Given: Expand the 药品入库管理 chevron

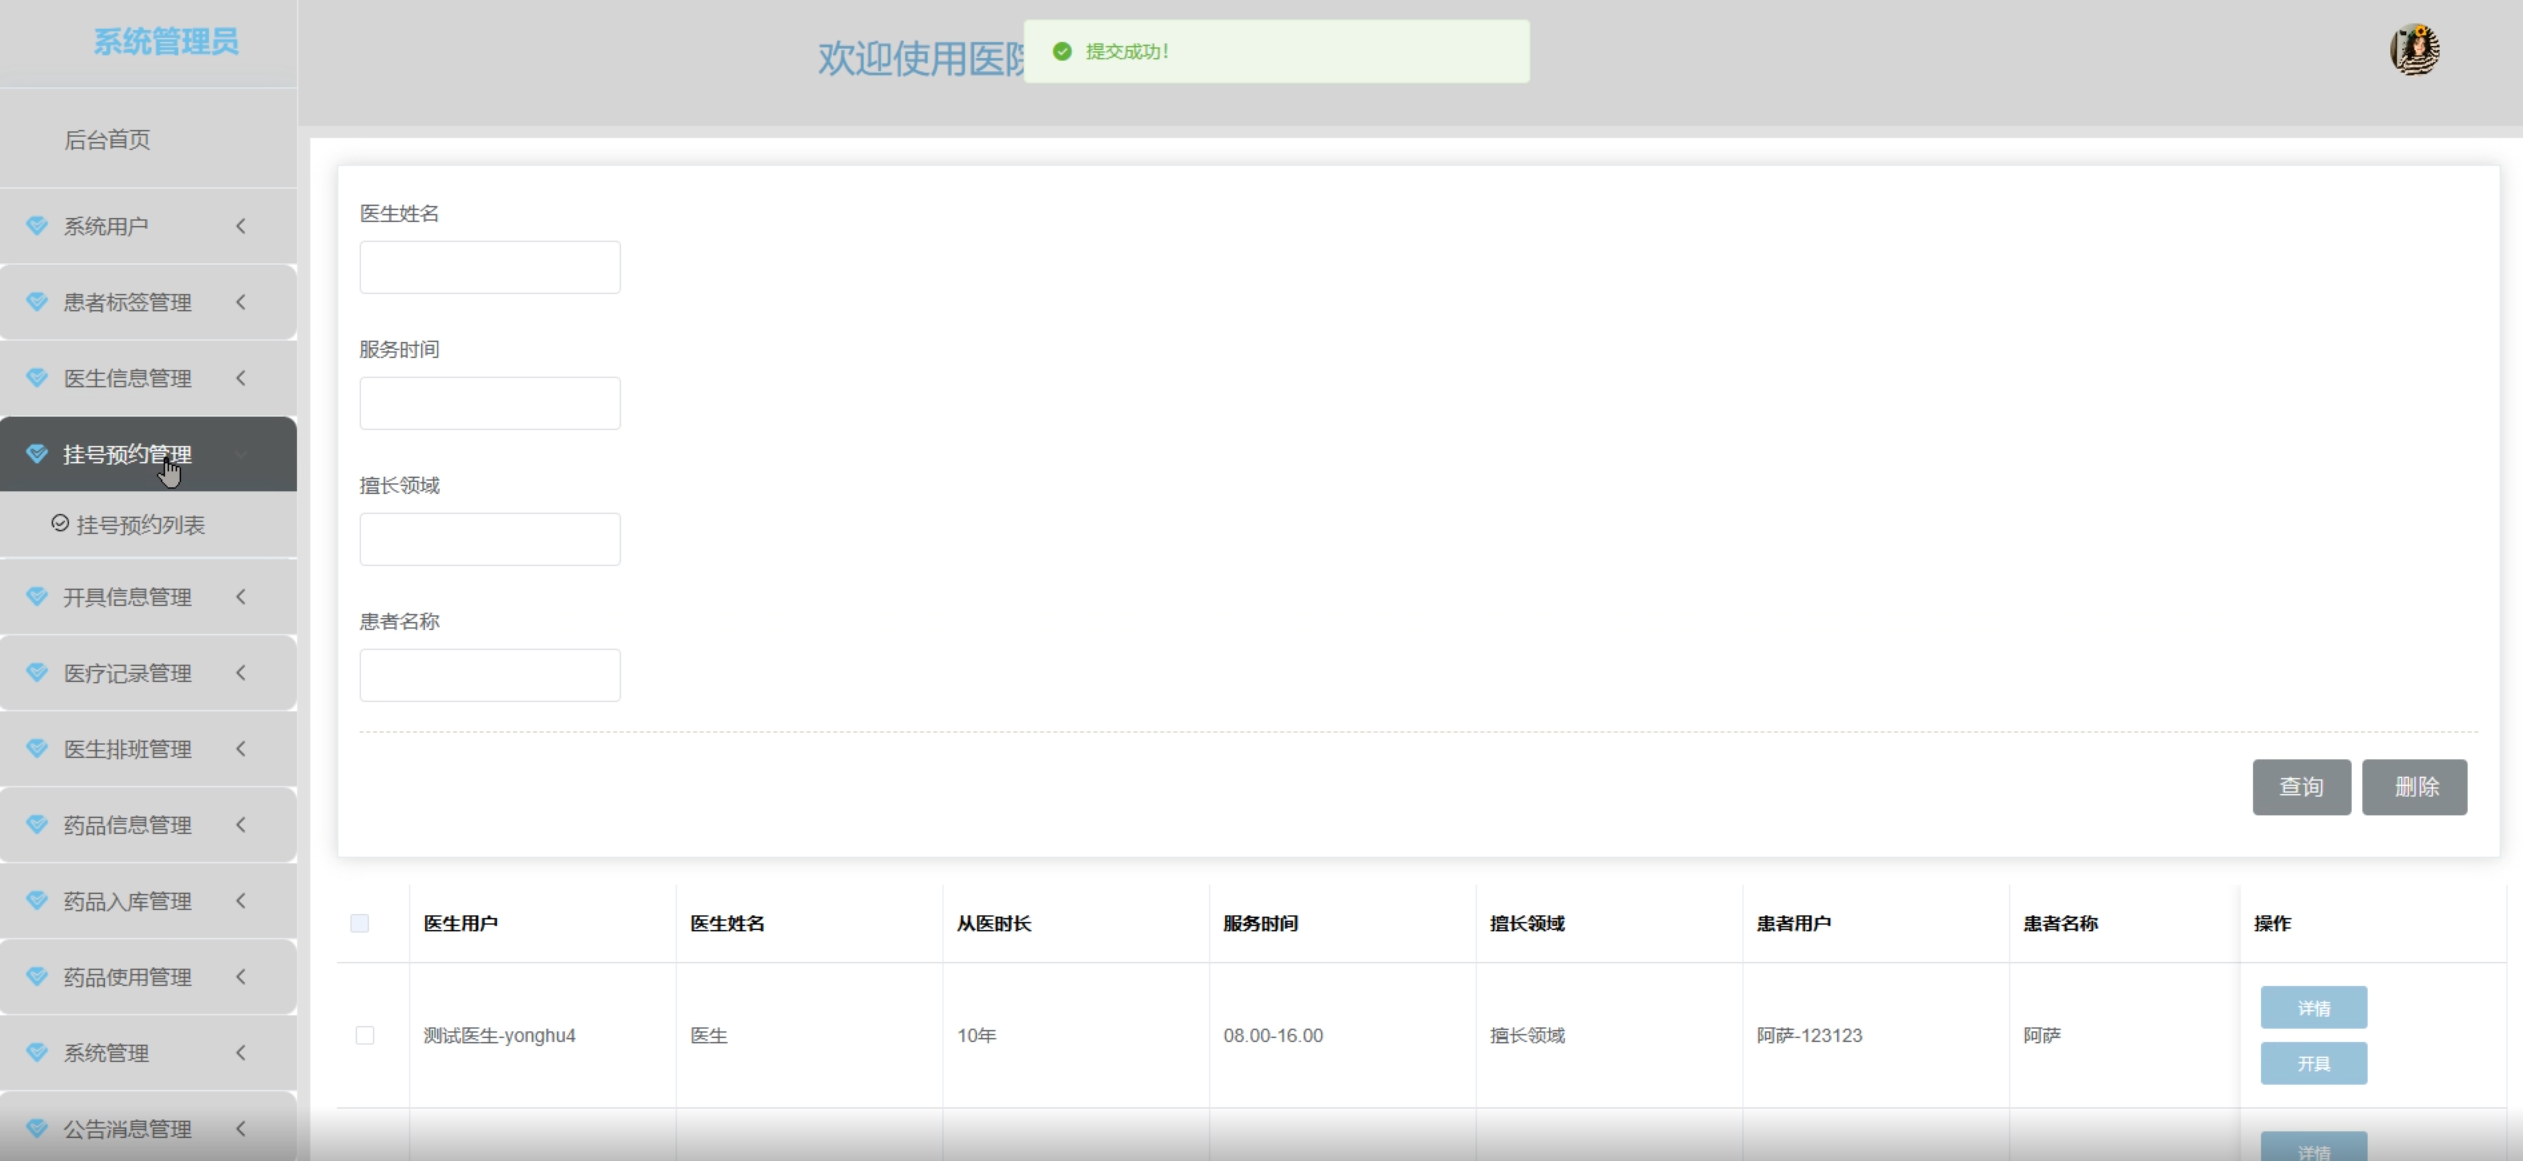Looking at the screenshot, I should (241, 901).
